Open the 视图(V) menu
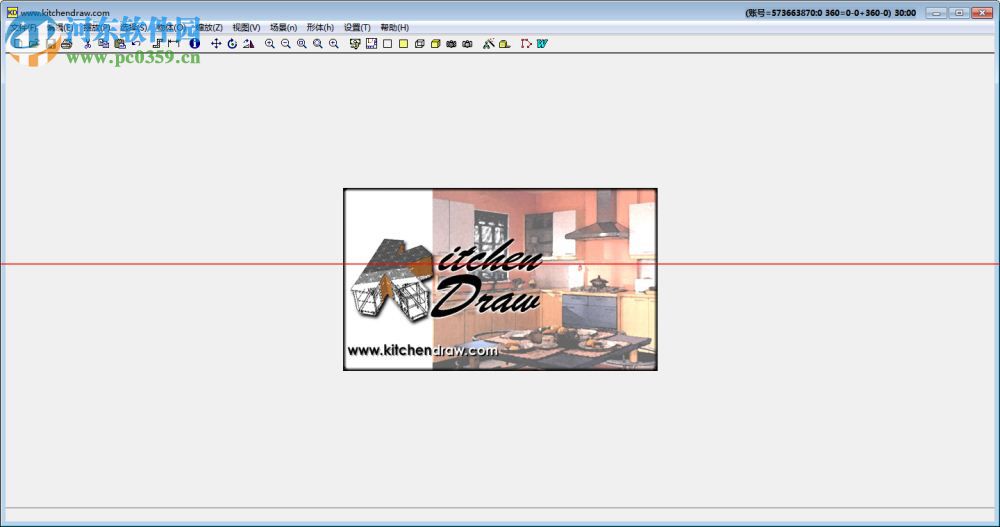1000x527 pixels. coord(246,27)
